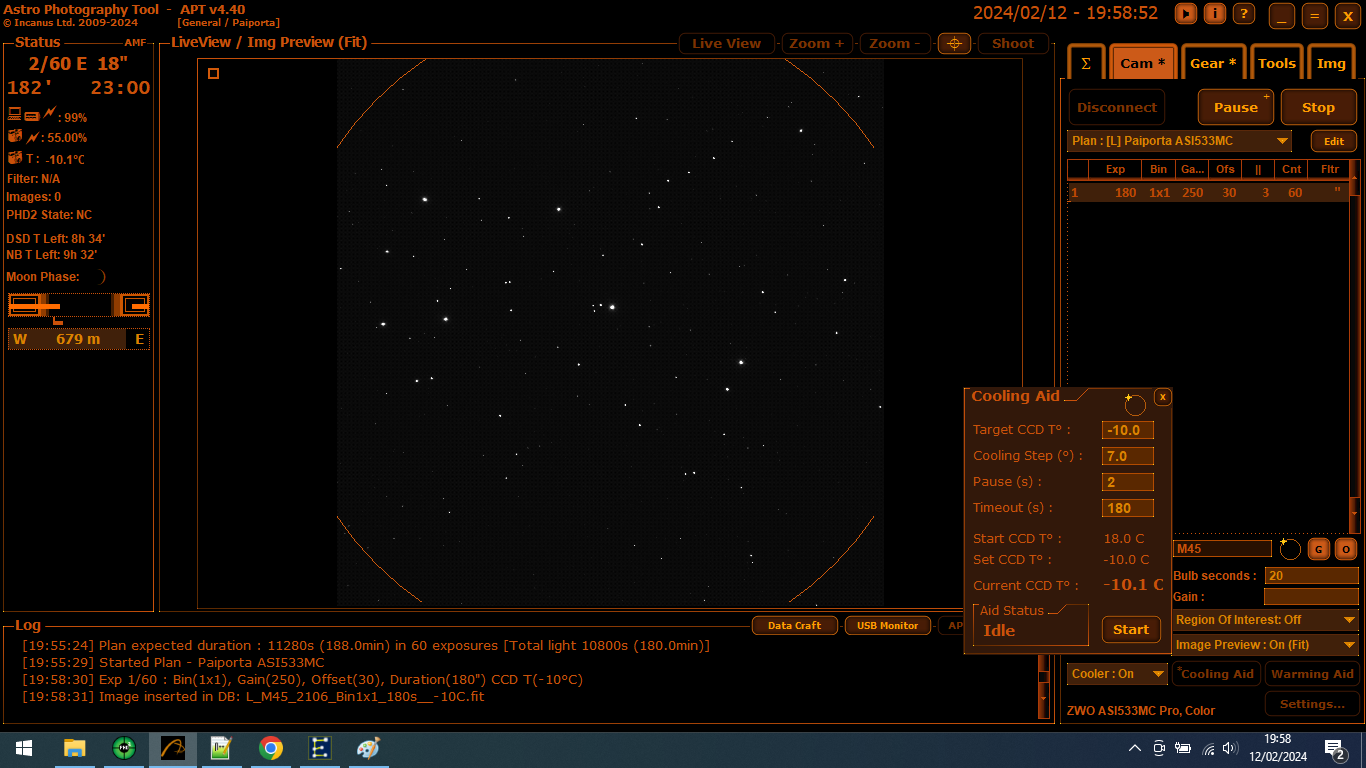Open camera Settings button
Screen dimensions: 1366x768
pyautogui.click(x=1312, y=703)
